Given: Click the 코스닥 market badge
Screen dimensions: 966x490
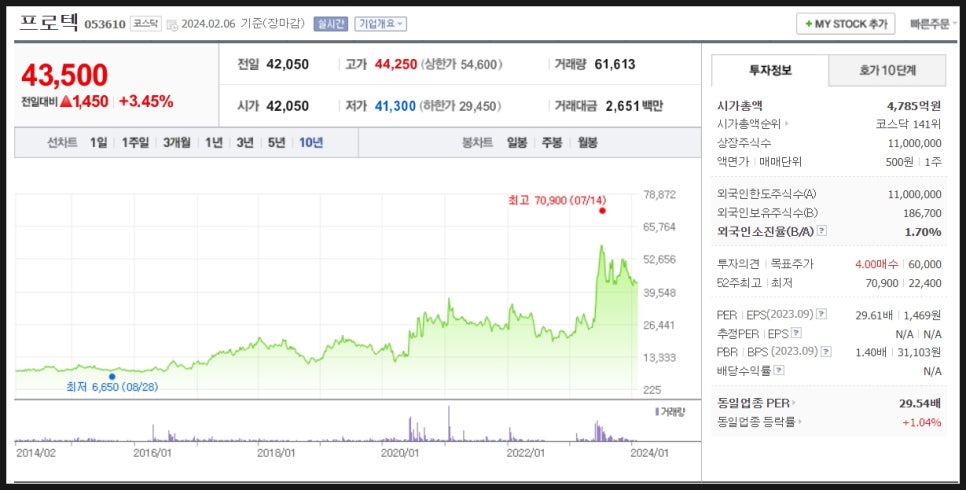Looking at the screenshot, I should [145, 24].
